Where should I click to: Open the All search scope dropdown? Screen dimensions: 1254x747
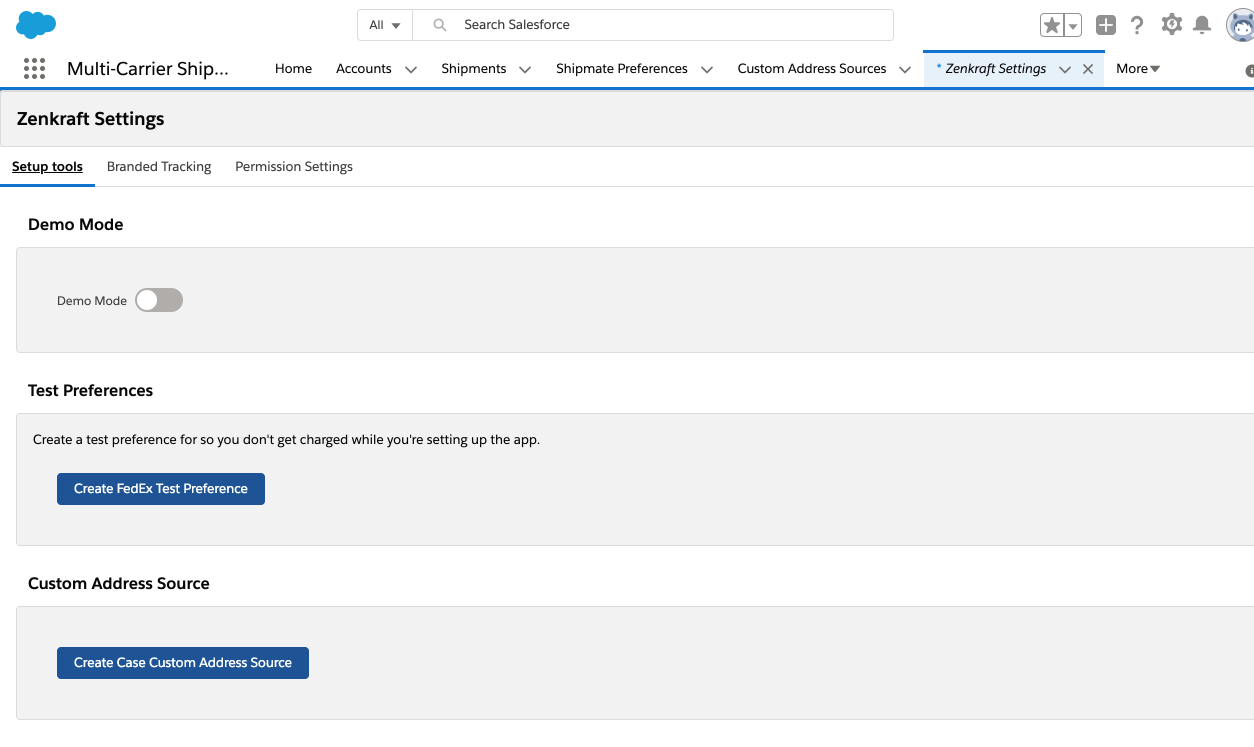click(385, 25)
